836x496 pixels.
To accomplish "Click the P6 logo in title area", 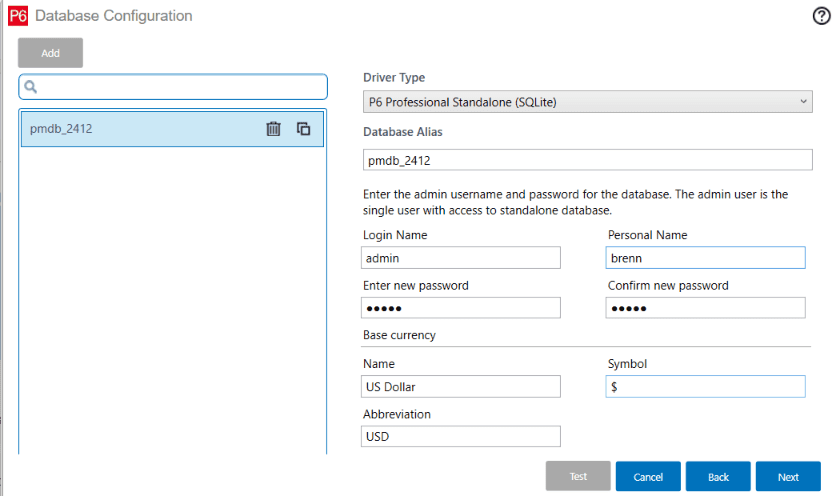I will (x=17, y=16).
